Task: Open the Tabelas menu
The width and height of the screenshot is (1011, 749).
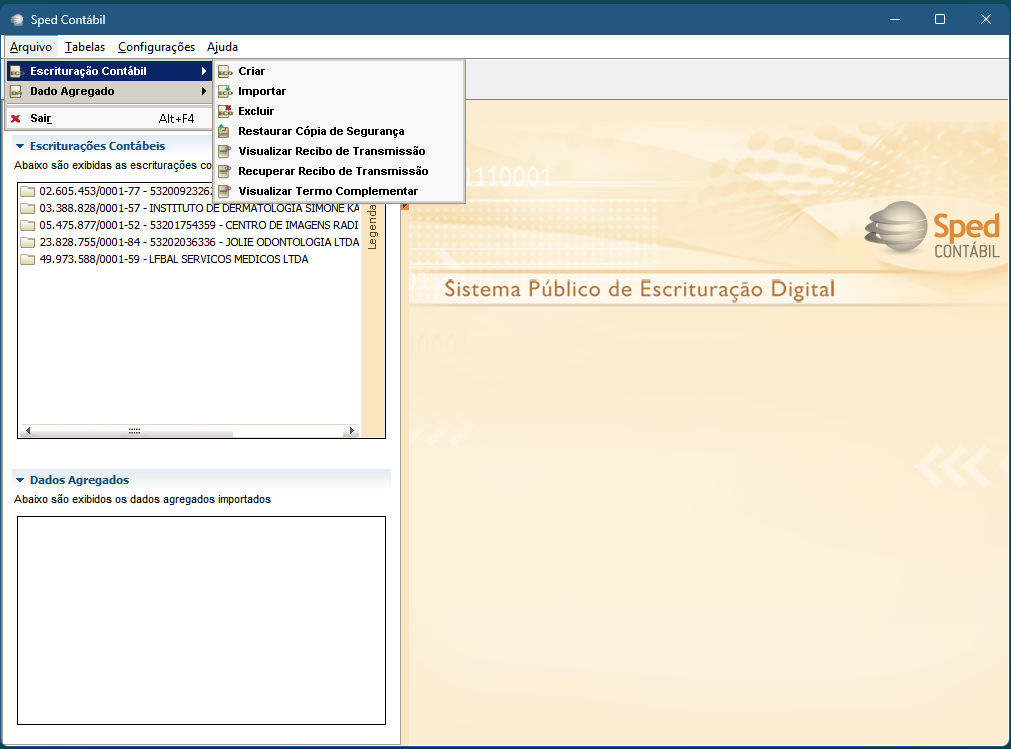Action: [85, 47]
